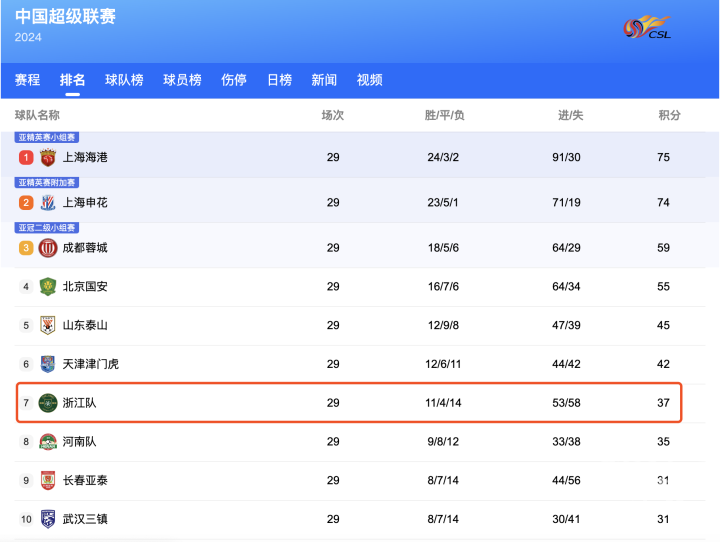Click the 23/5/1 record for 上海申花
The width and height of the screenshot is (720, 542).
click(x=443, y=203)
